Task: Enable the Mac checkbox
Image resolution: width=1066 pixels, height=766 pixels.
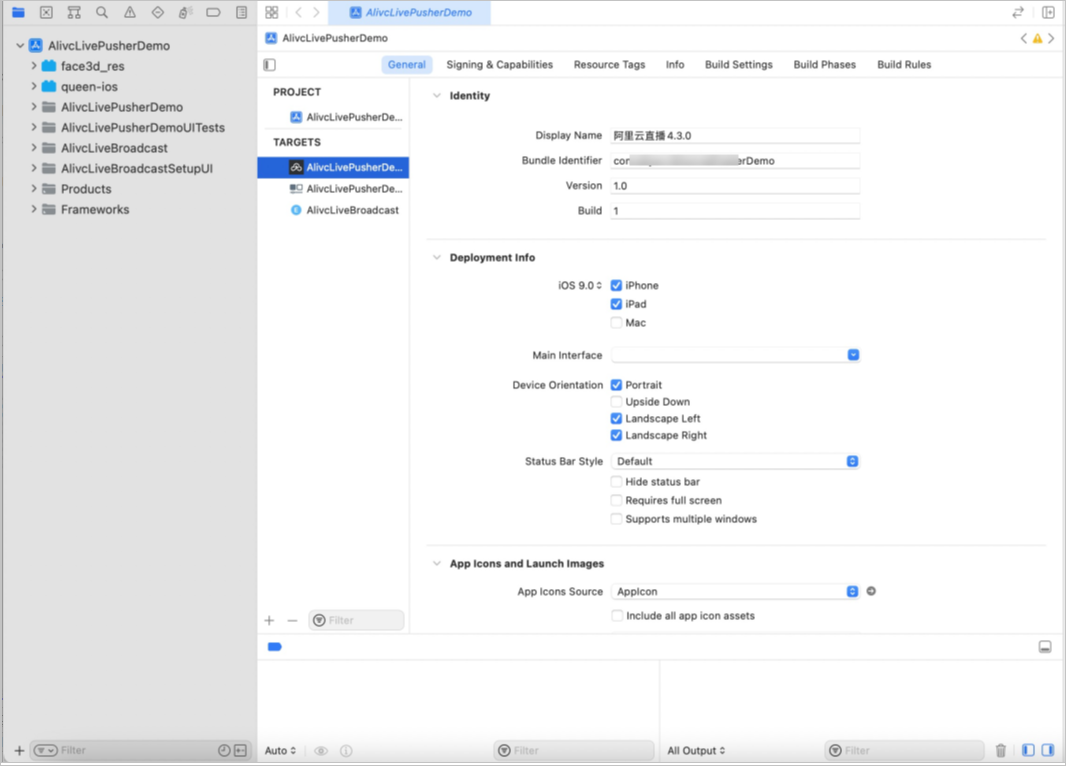Action: click(616, 322)
